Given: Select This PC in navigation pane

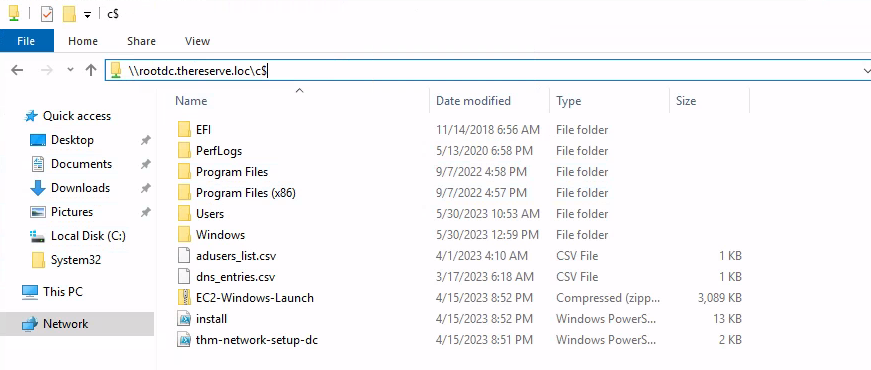Looking at the screenshot, I should point(62,292).
